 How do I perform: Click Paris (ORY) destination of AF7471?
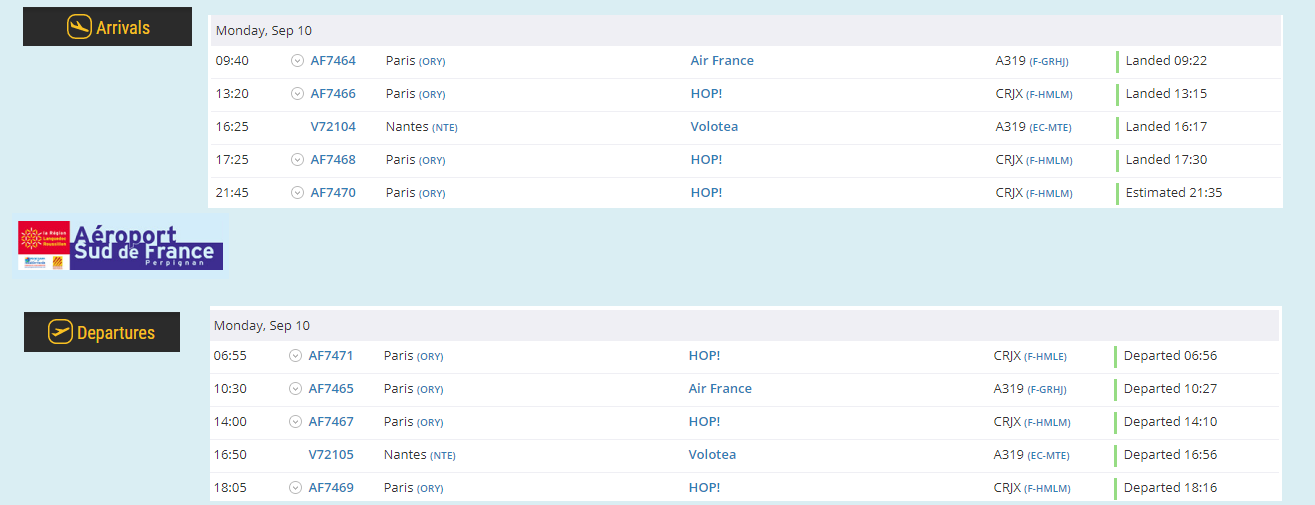pyautogui.click(x=414, y=356)
